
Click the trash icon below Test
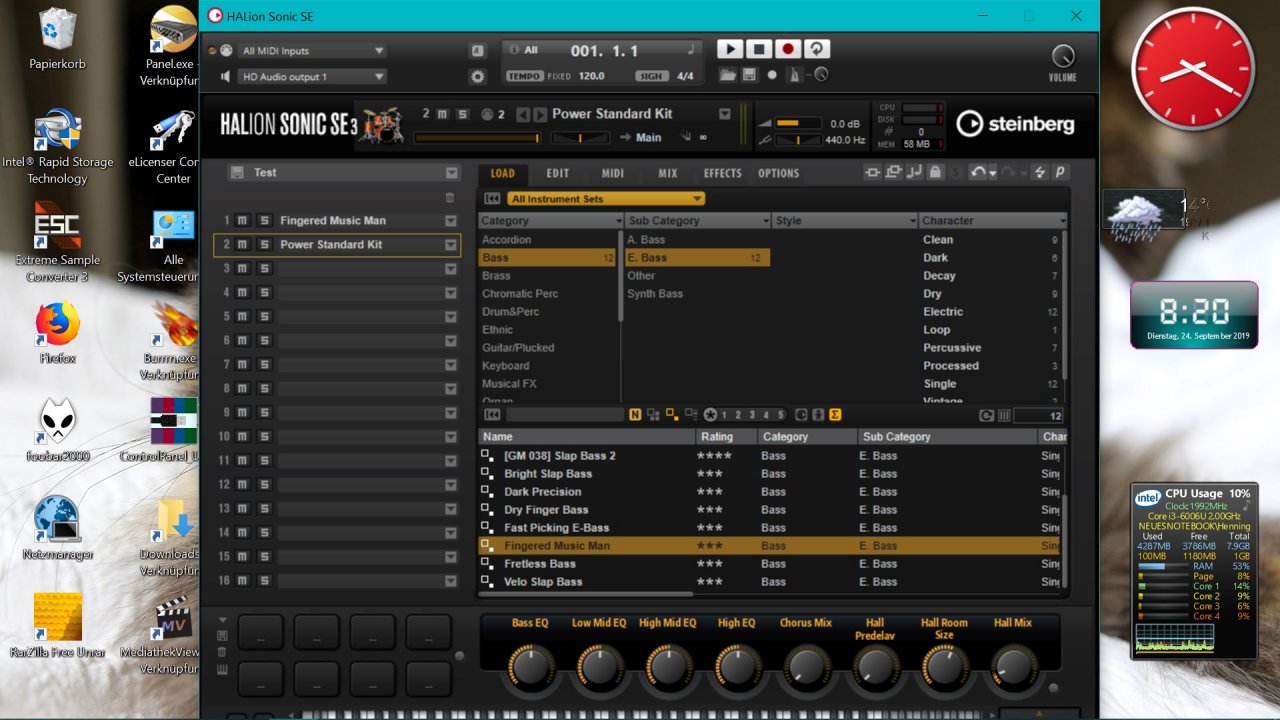450,198
